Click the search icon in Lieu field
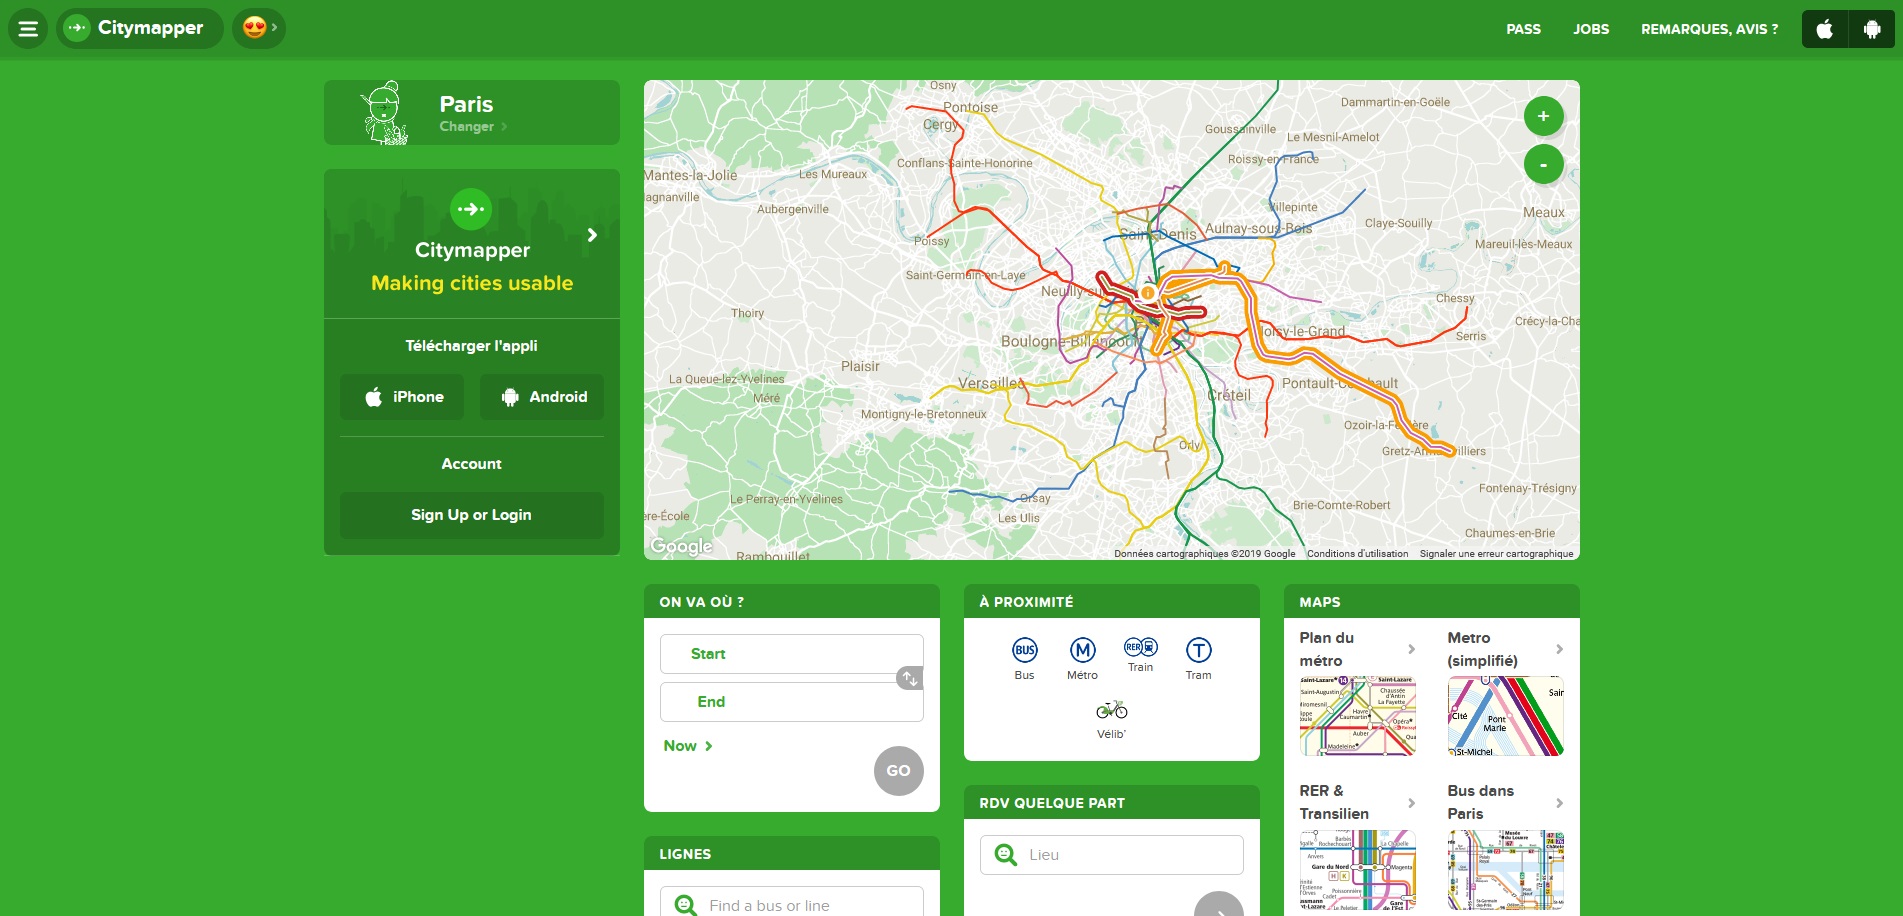 1005,855
